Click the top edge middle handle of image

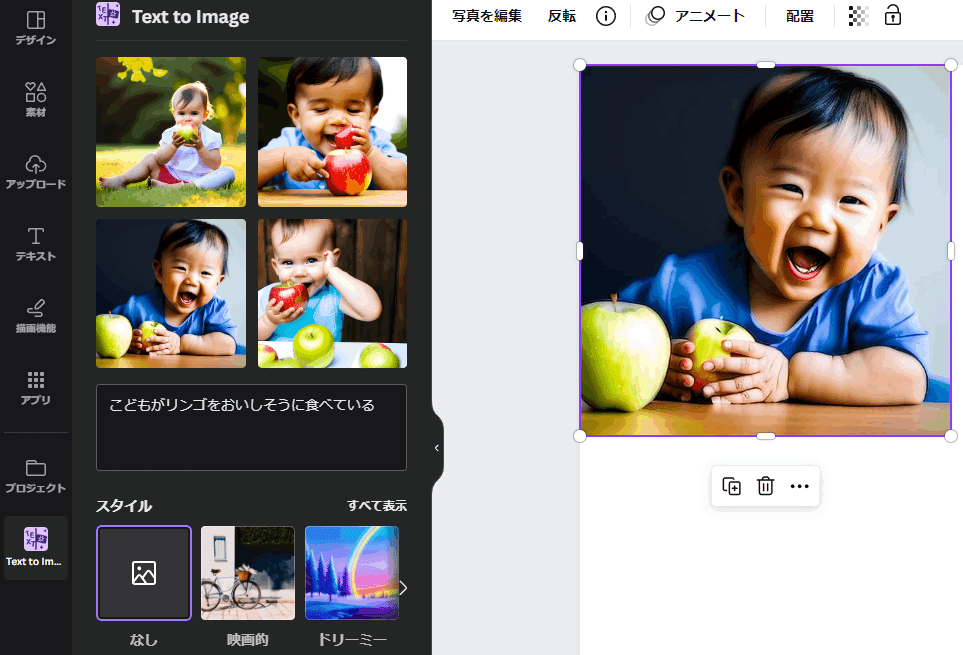coord(765,65)
